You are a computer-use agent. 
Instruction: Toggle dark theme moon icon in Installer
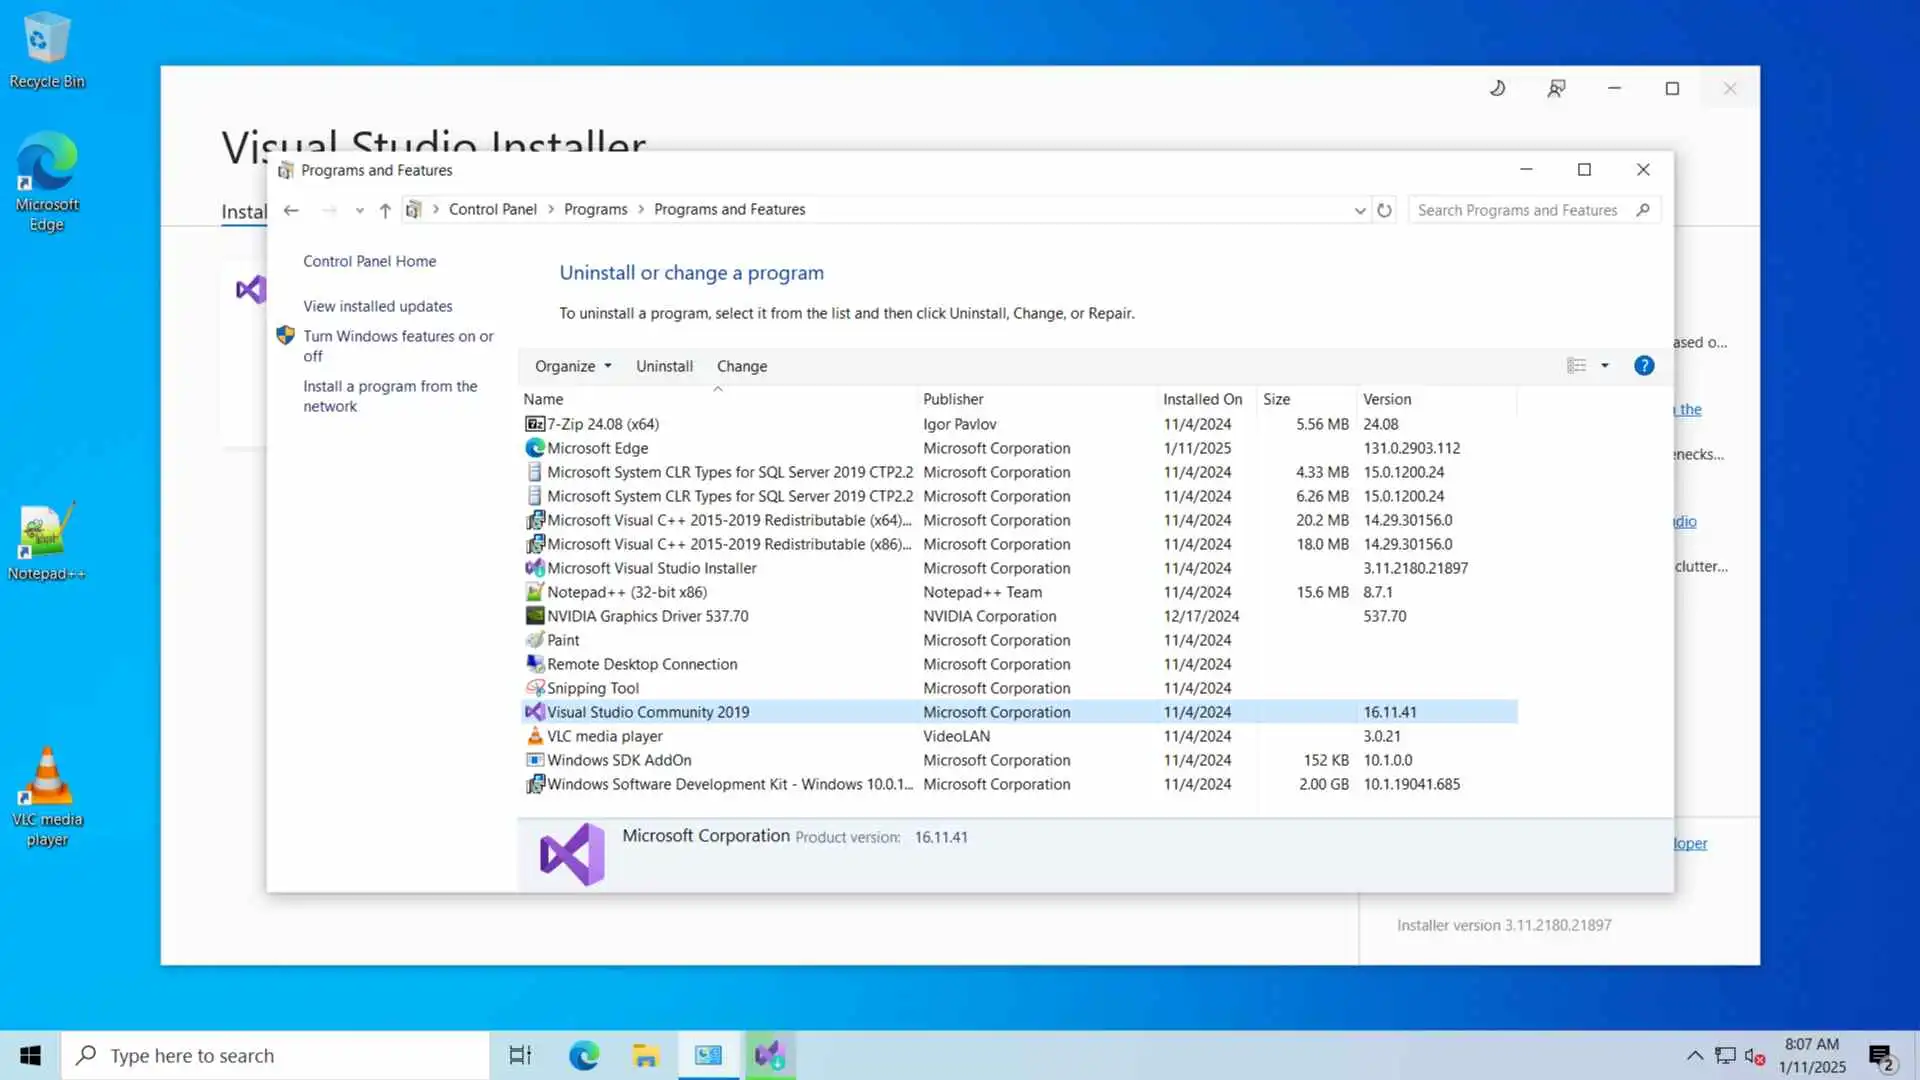(1497, 89)
